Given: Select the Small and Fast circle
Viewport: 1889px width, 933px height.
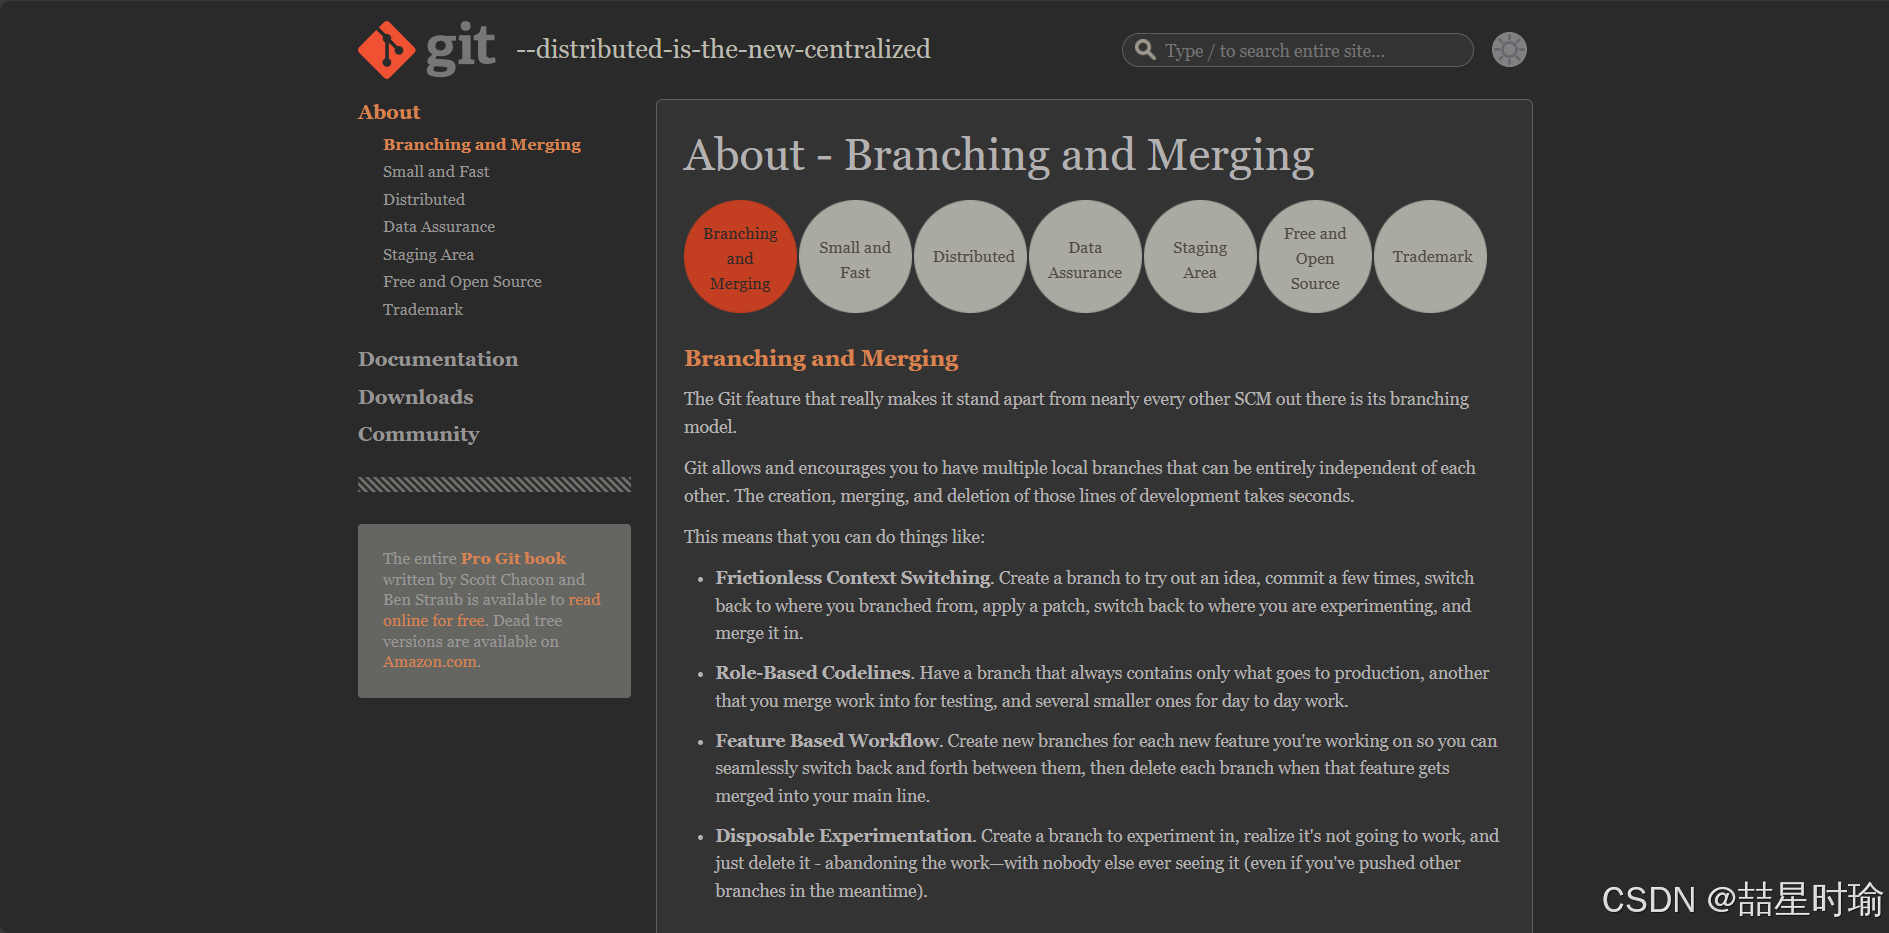Looking at the screenshot, I should 855,257.
